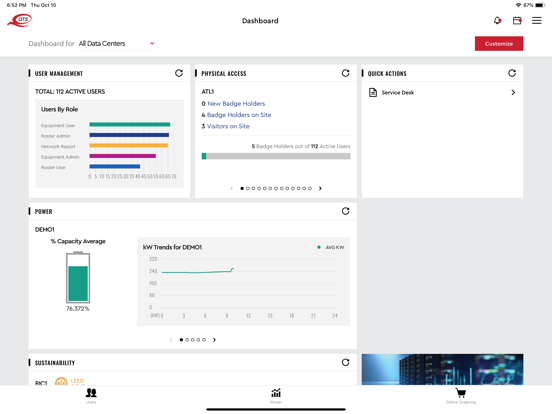Viewport: 552px width, 414px height.
Task: Expand the All Data Centers dropdown
Action: coord(116,43)
